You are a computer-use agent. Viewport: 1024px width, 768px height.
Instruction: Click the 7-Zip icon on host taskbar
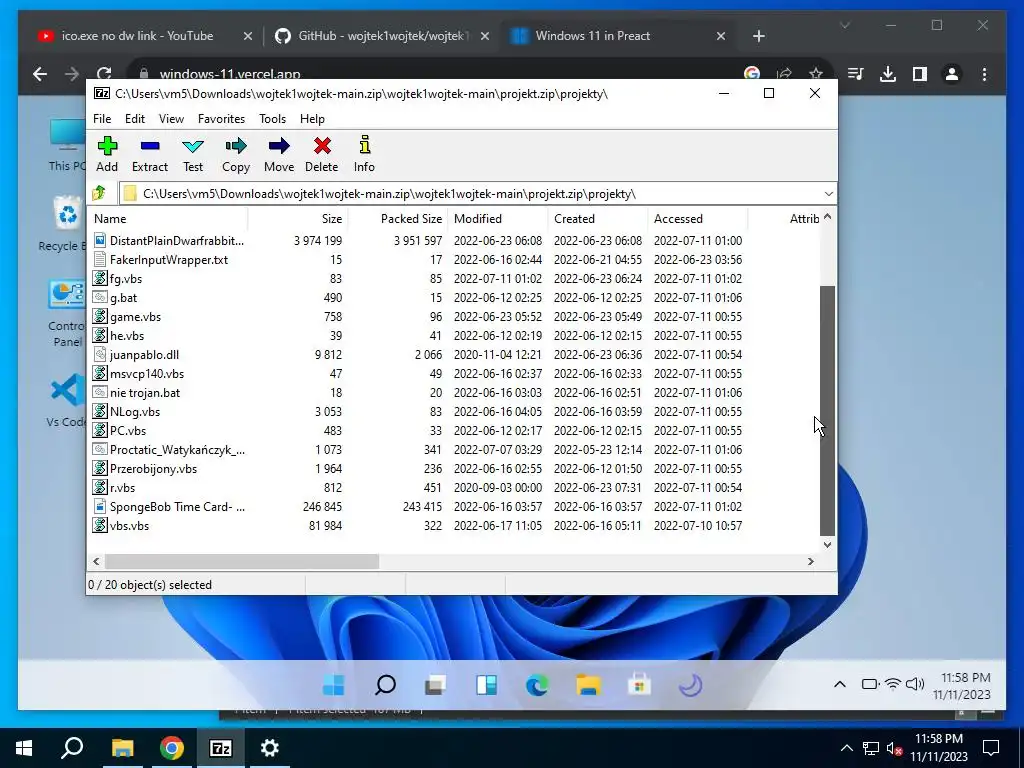click(221, 748)
